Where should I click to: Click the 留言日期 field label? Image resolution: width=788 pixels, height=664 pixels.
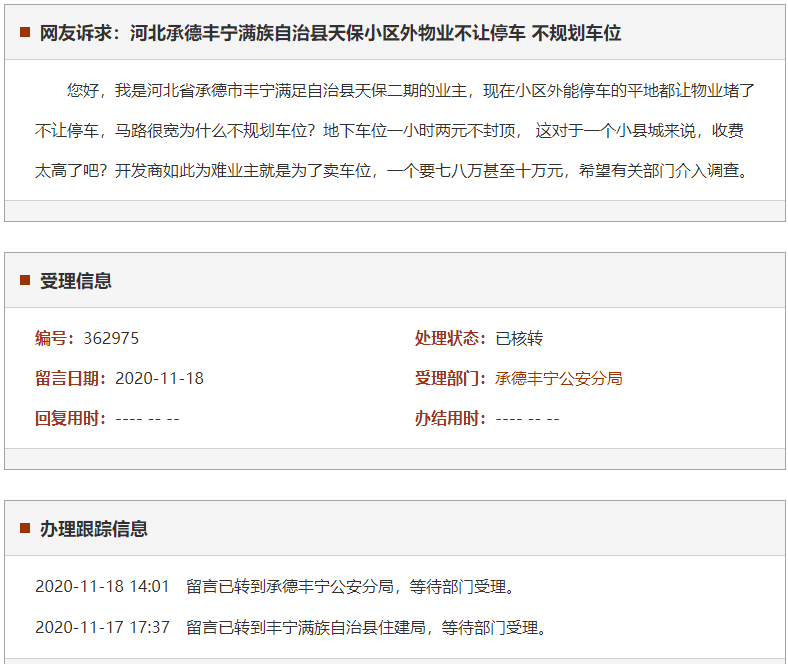(x=71, y=378)
